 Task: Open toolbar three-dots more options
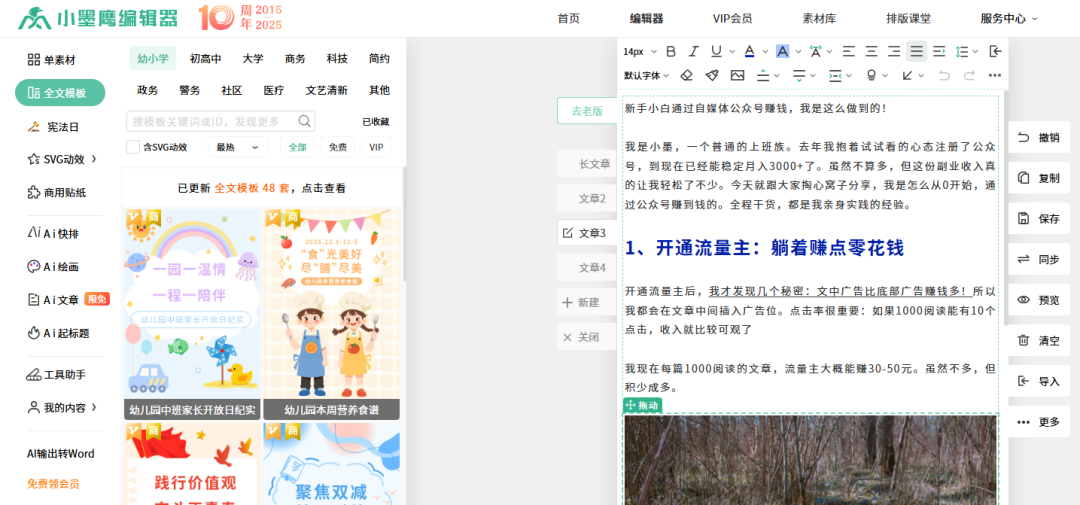[995, 75]
